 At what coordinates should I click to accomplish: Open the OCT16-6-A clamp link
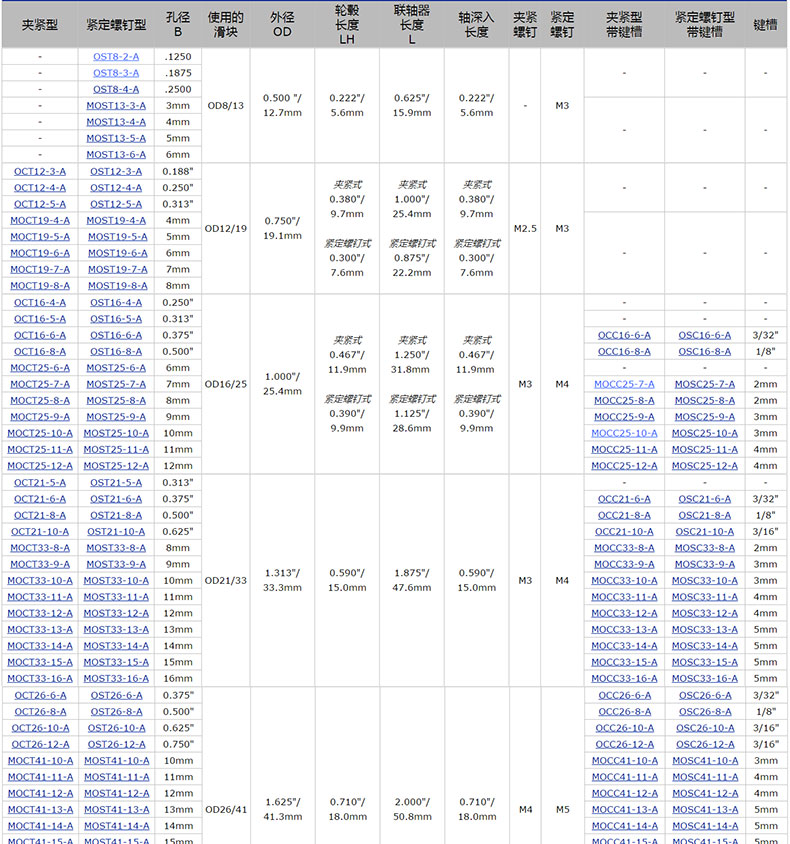click(40, 336)
